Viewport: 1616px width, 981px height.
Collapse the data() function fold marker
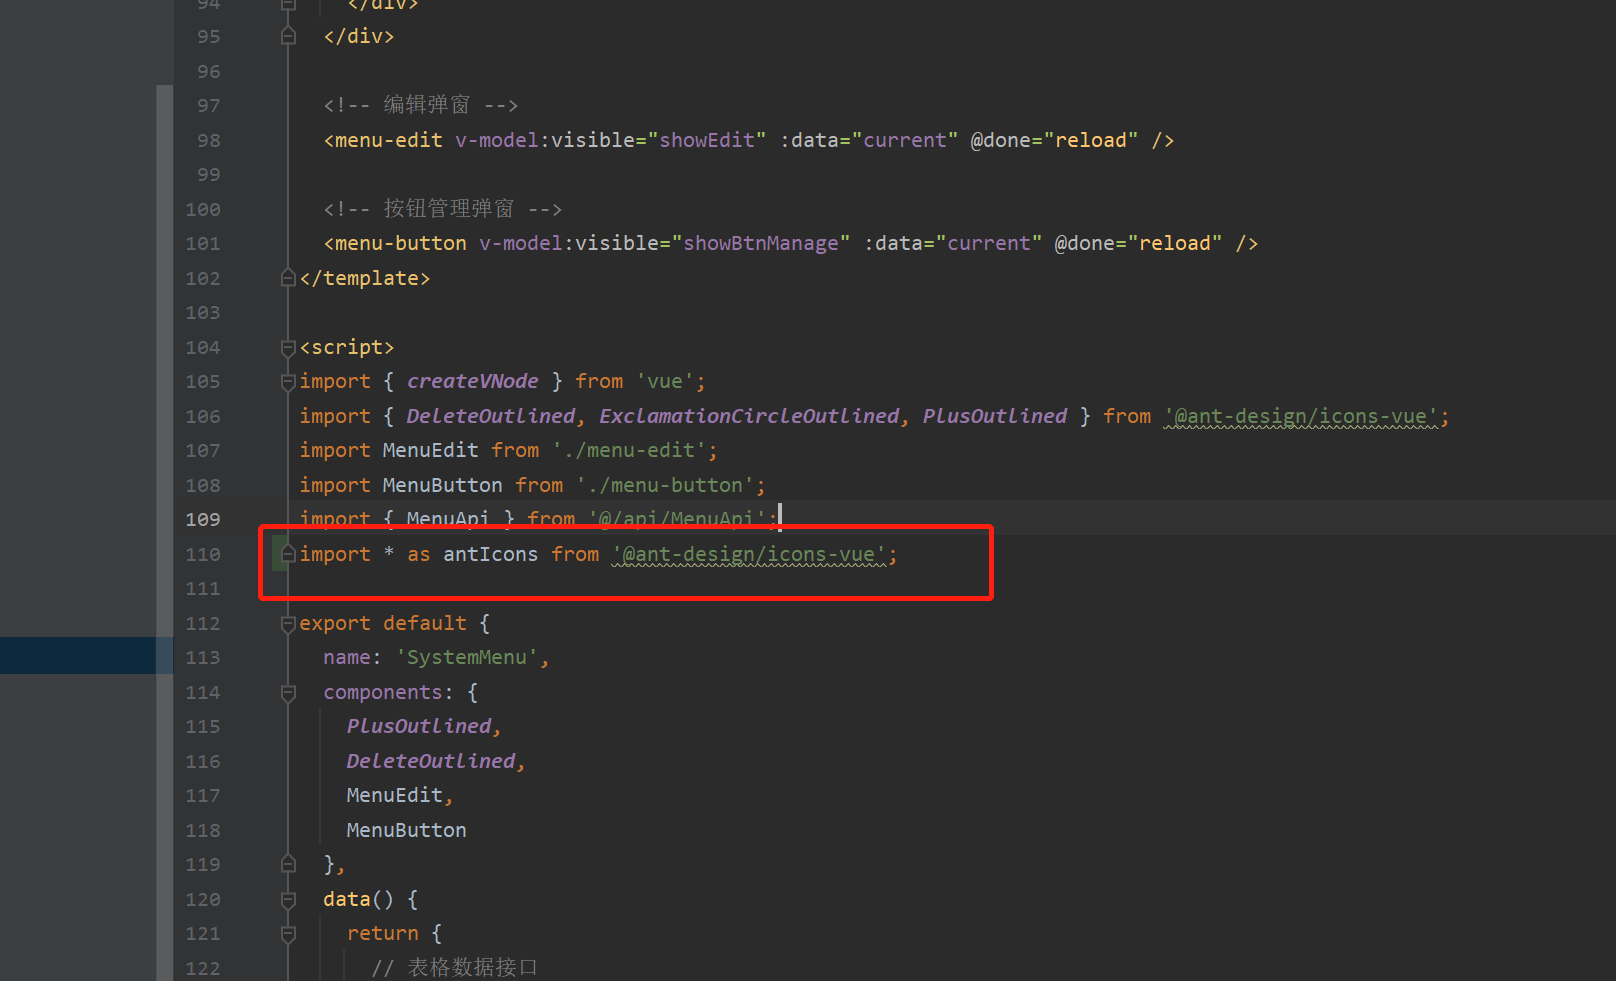coord(287,898)
